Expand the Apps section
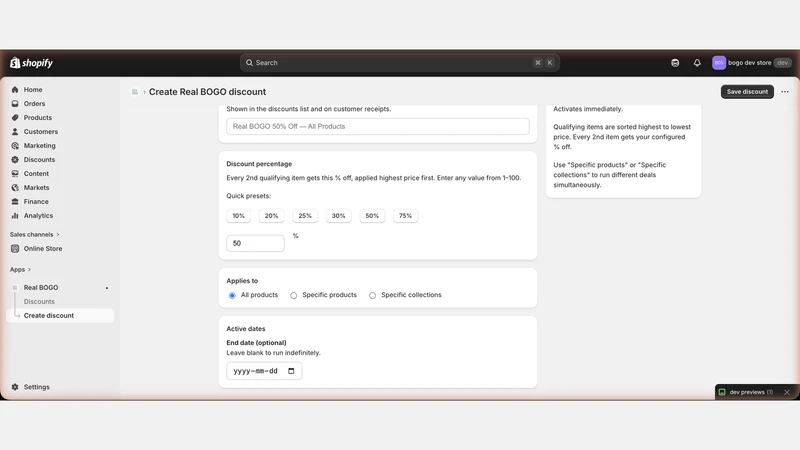Screen dimensions: 800x450 coord(20,269)
